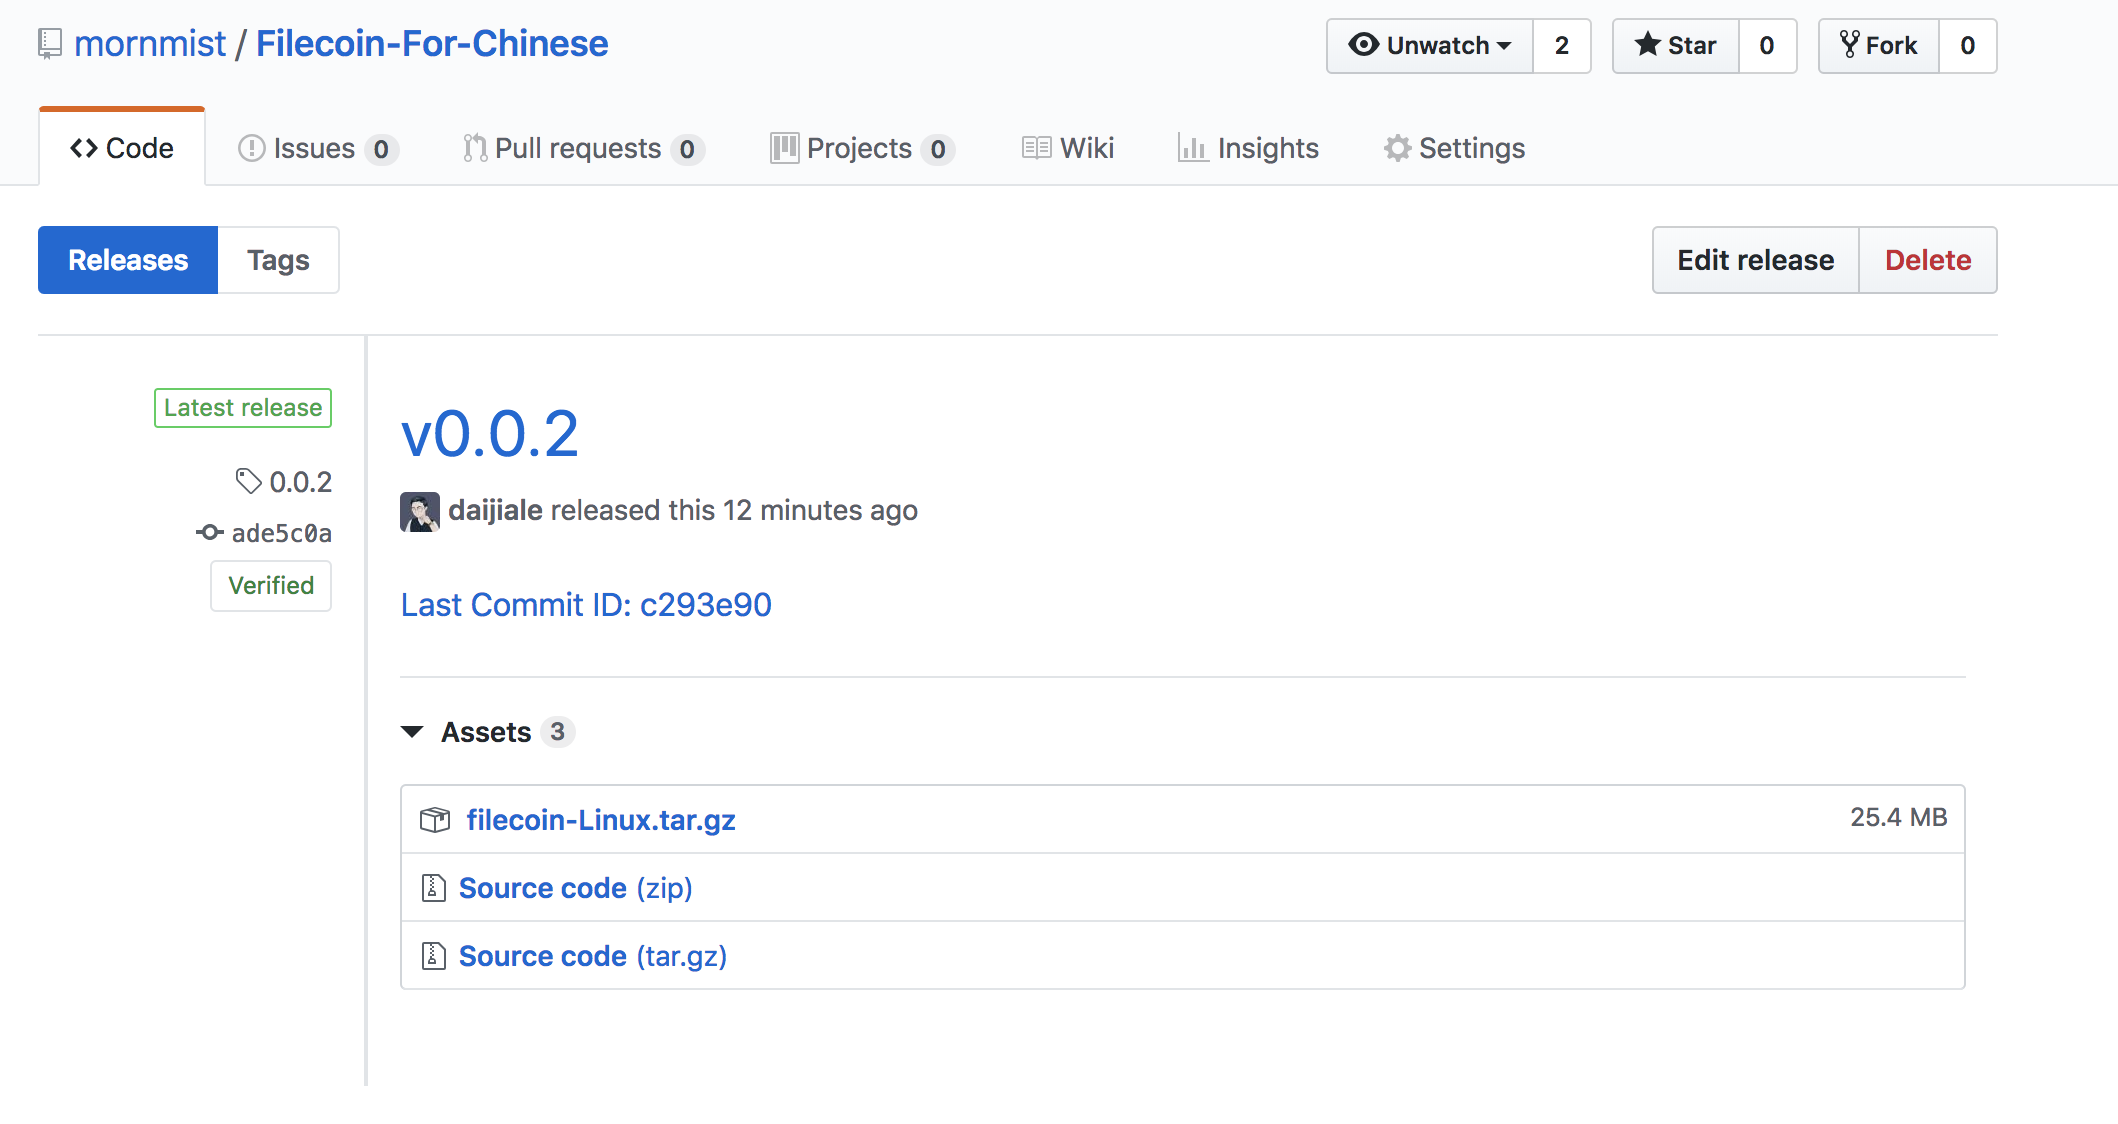The image size is (2118, 1124).
Task: Click Edit release
Action: (1756, 260)
